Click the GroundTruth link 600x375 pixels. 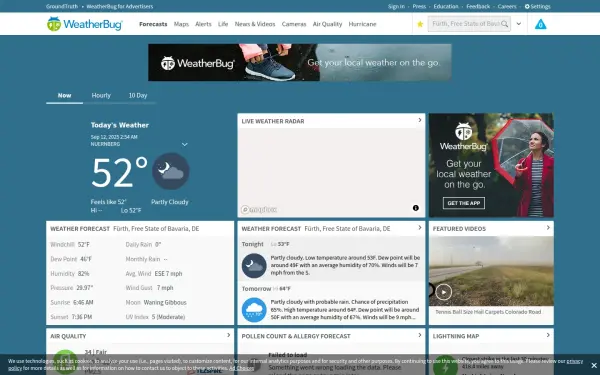[x=62, y=7]
